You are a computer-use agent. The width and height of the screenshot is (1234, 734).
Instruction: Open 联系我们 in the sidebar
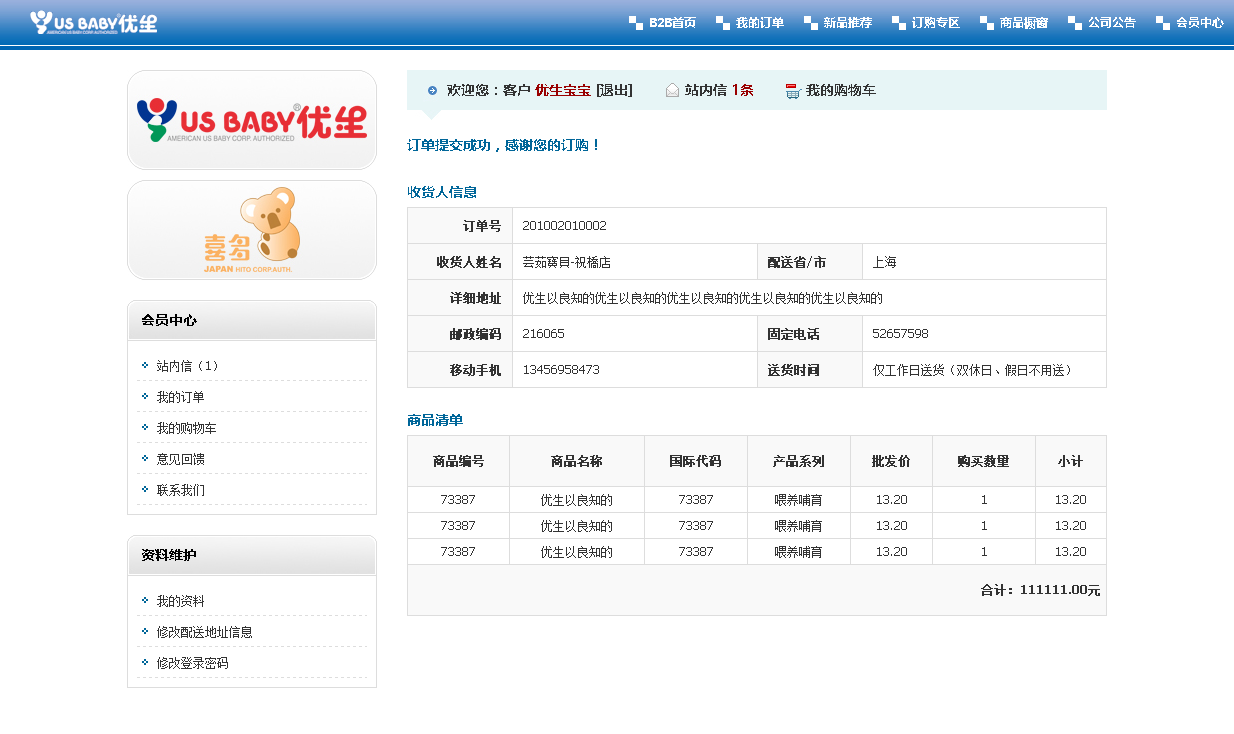tap(180, 490)
